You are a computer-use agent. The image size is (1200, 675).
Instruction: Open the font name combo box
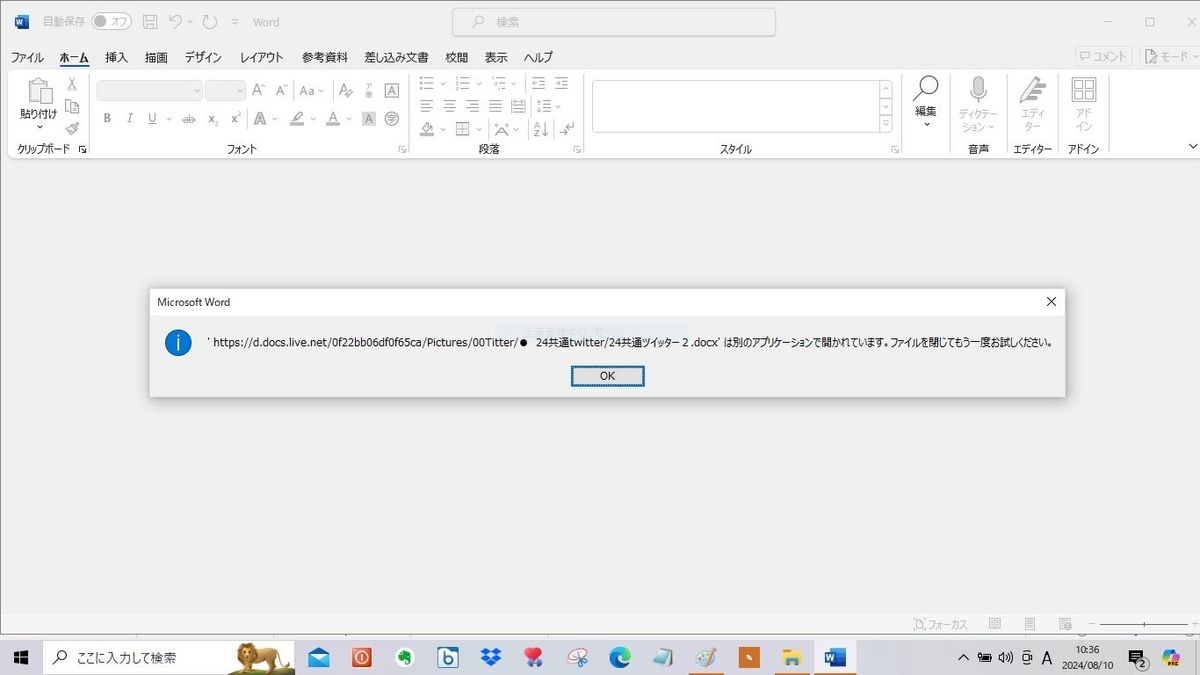[150, 90]
